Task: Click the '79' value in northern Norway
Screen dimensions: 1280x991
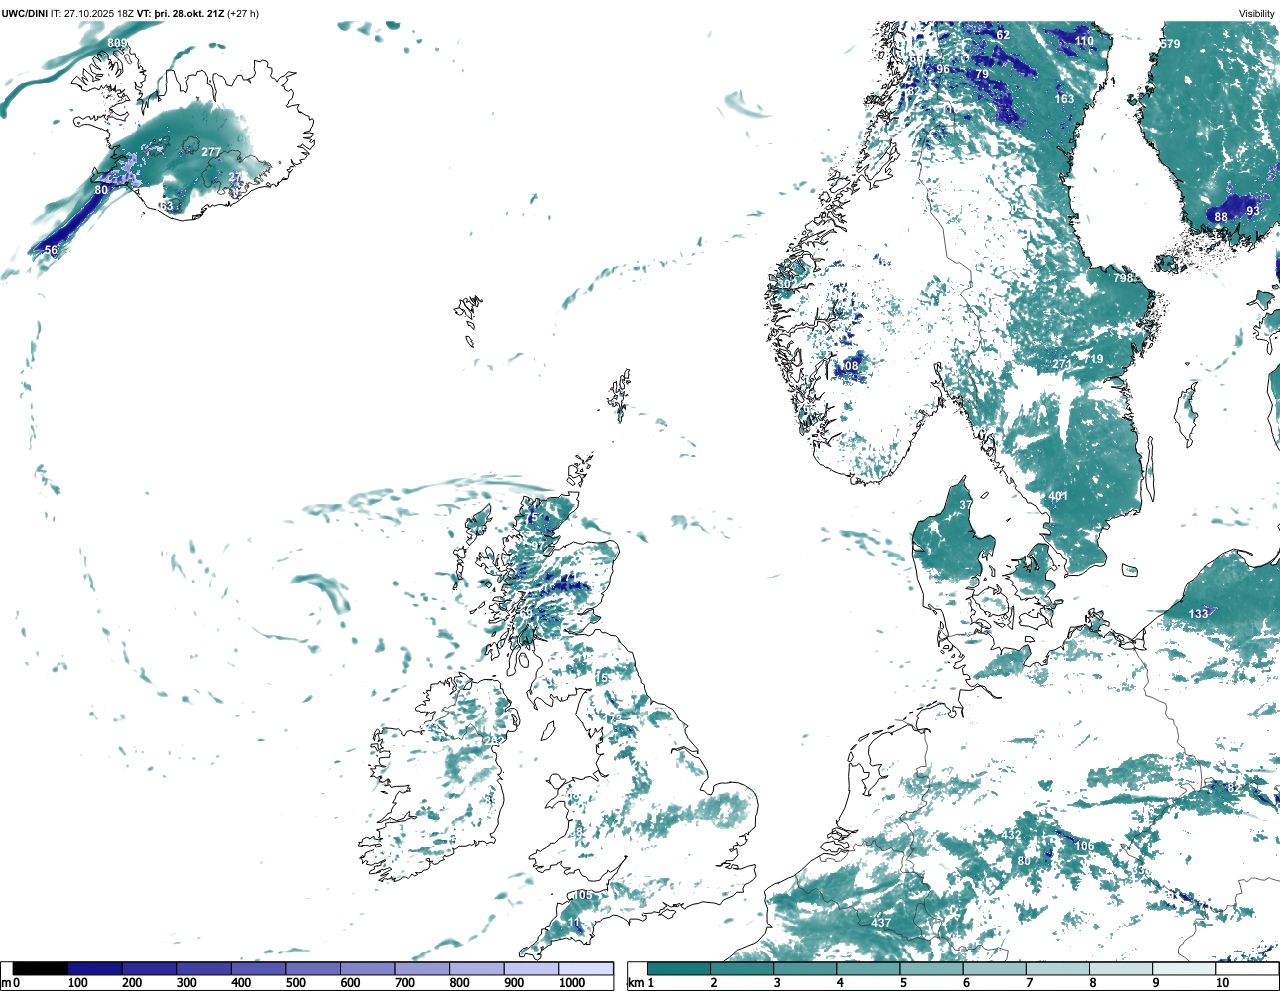Action: pos(982,74)
